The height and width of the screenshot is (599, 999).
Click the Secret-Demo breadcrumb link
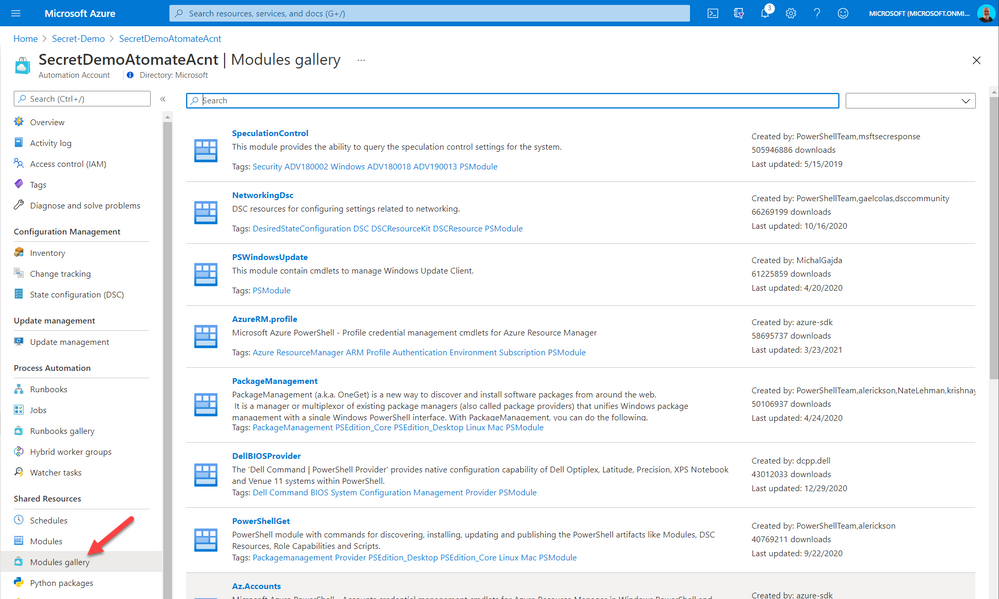coord(78,38)
